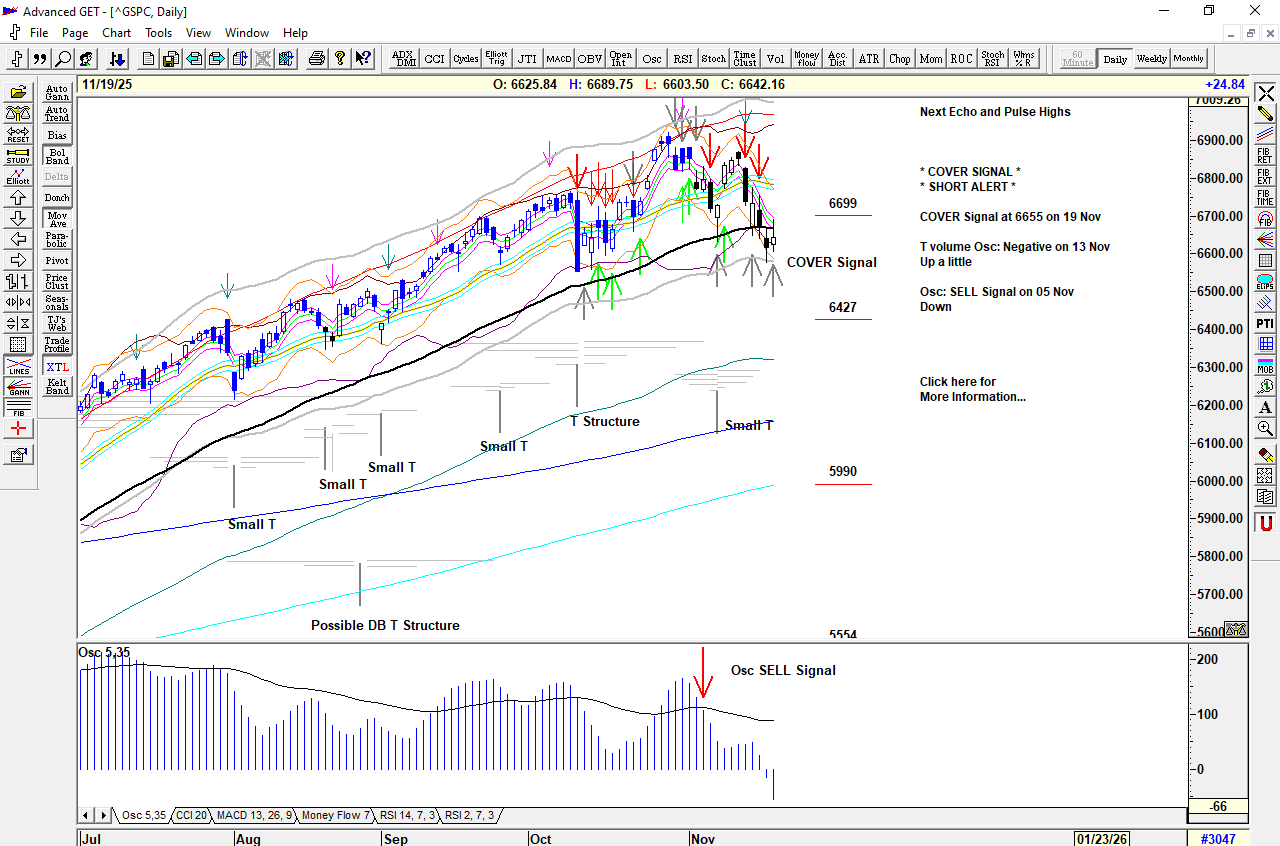Click the printer icon in toolbar
The height and width of the screenshot is (846, 1280).
(x=317, y=59)
